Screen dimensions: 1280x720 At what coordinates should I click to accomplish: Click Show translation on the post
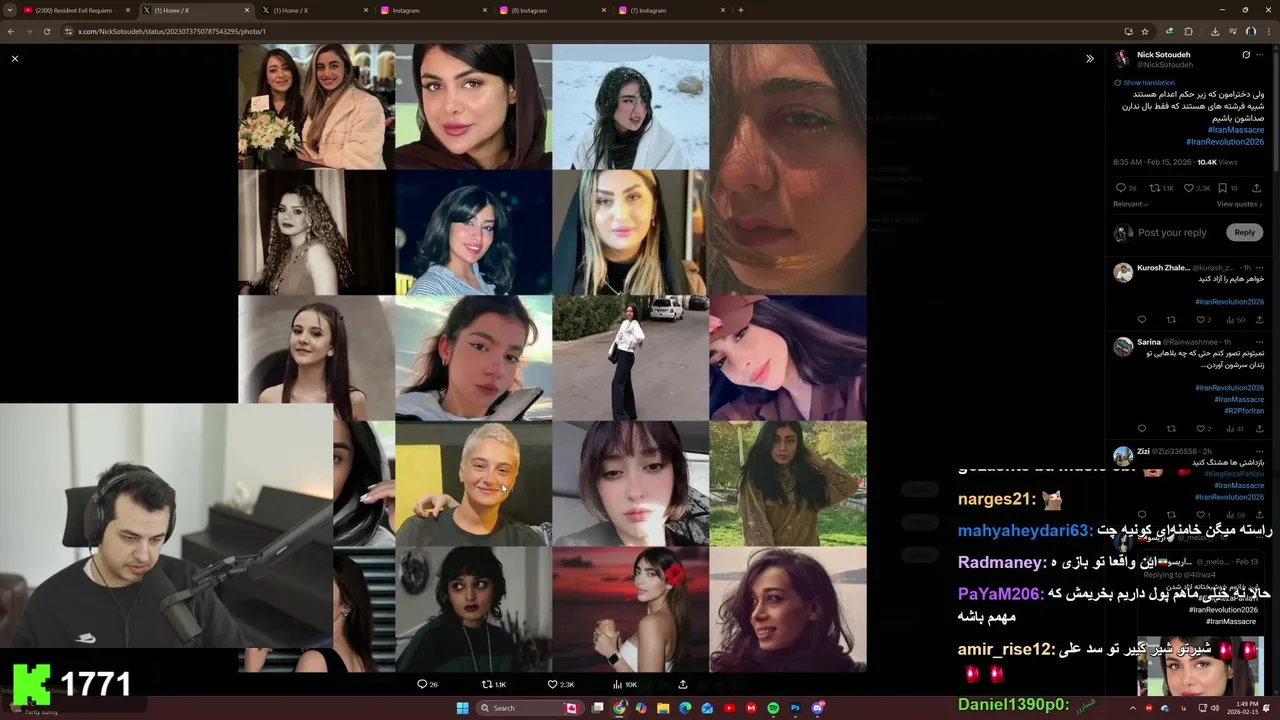click(1148, 83)
